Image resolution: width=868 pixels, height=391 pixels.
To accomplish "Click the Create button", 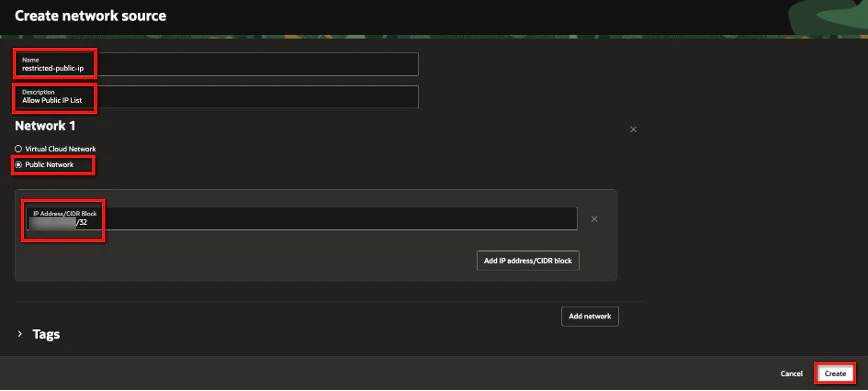I will (x=835, y=374).
